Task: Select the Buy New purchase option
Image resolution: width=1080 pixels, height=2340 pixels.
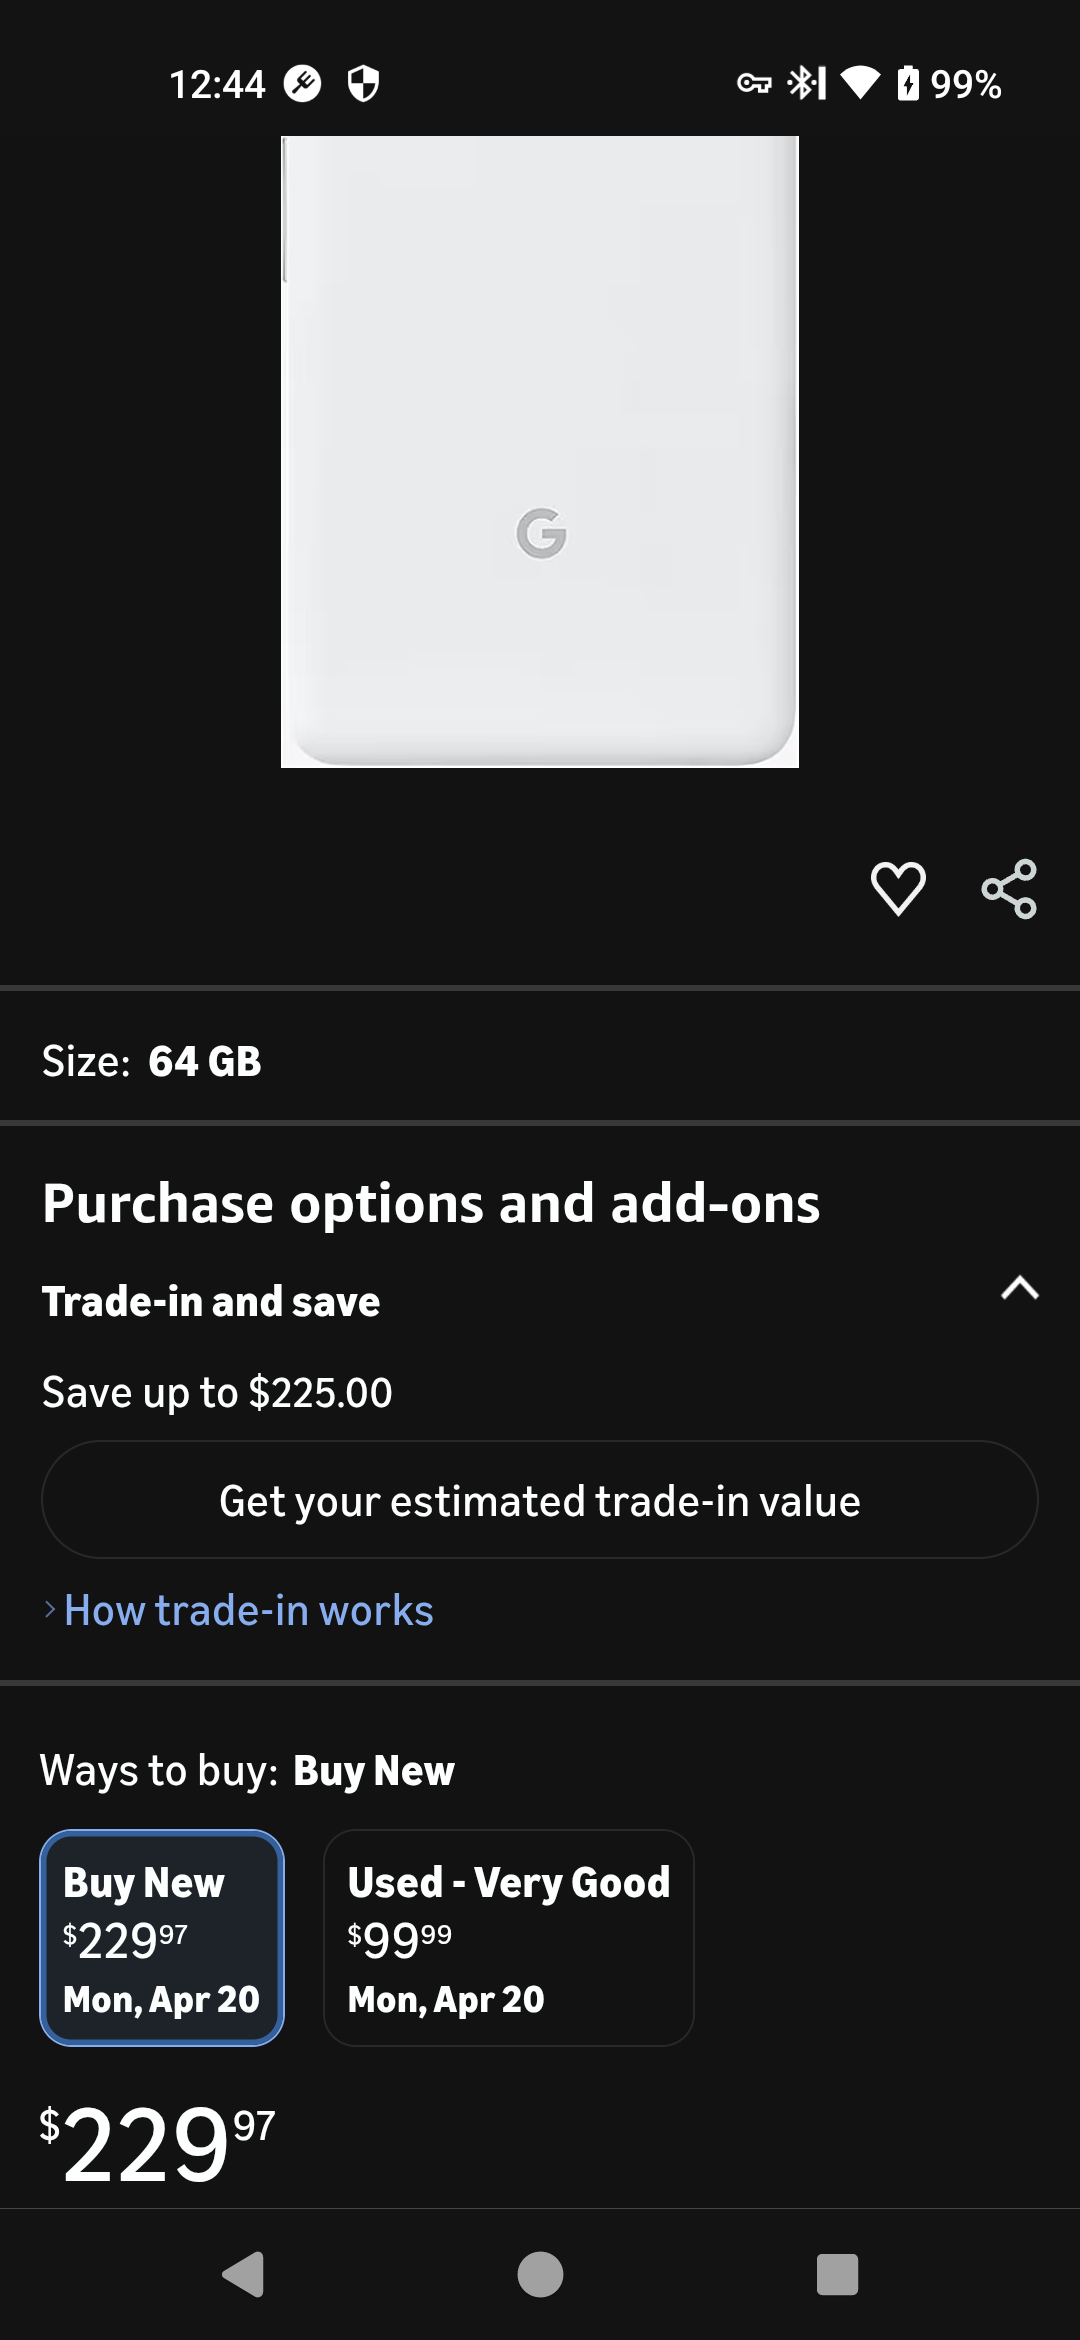Action: [x=162, y=1937]
